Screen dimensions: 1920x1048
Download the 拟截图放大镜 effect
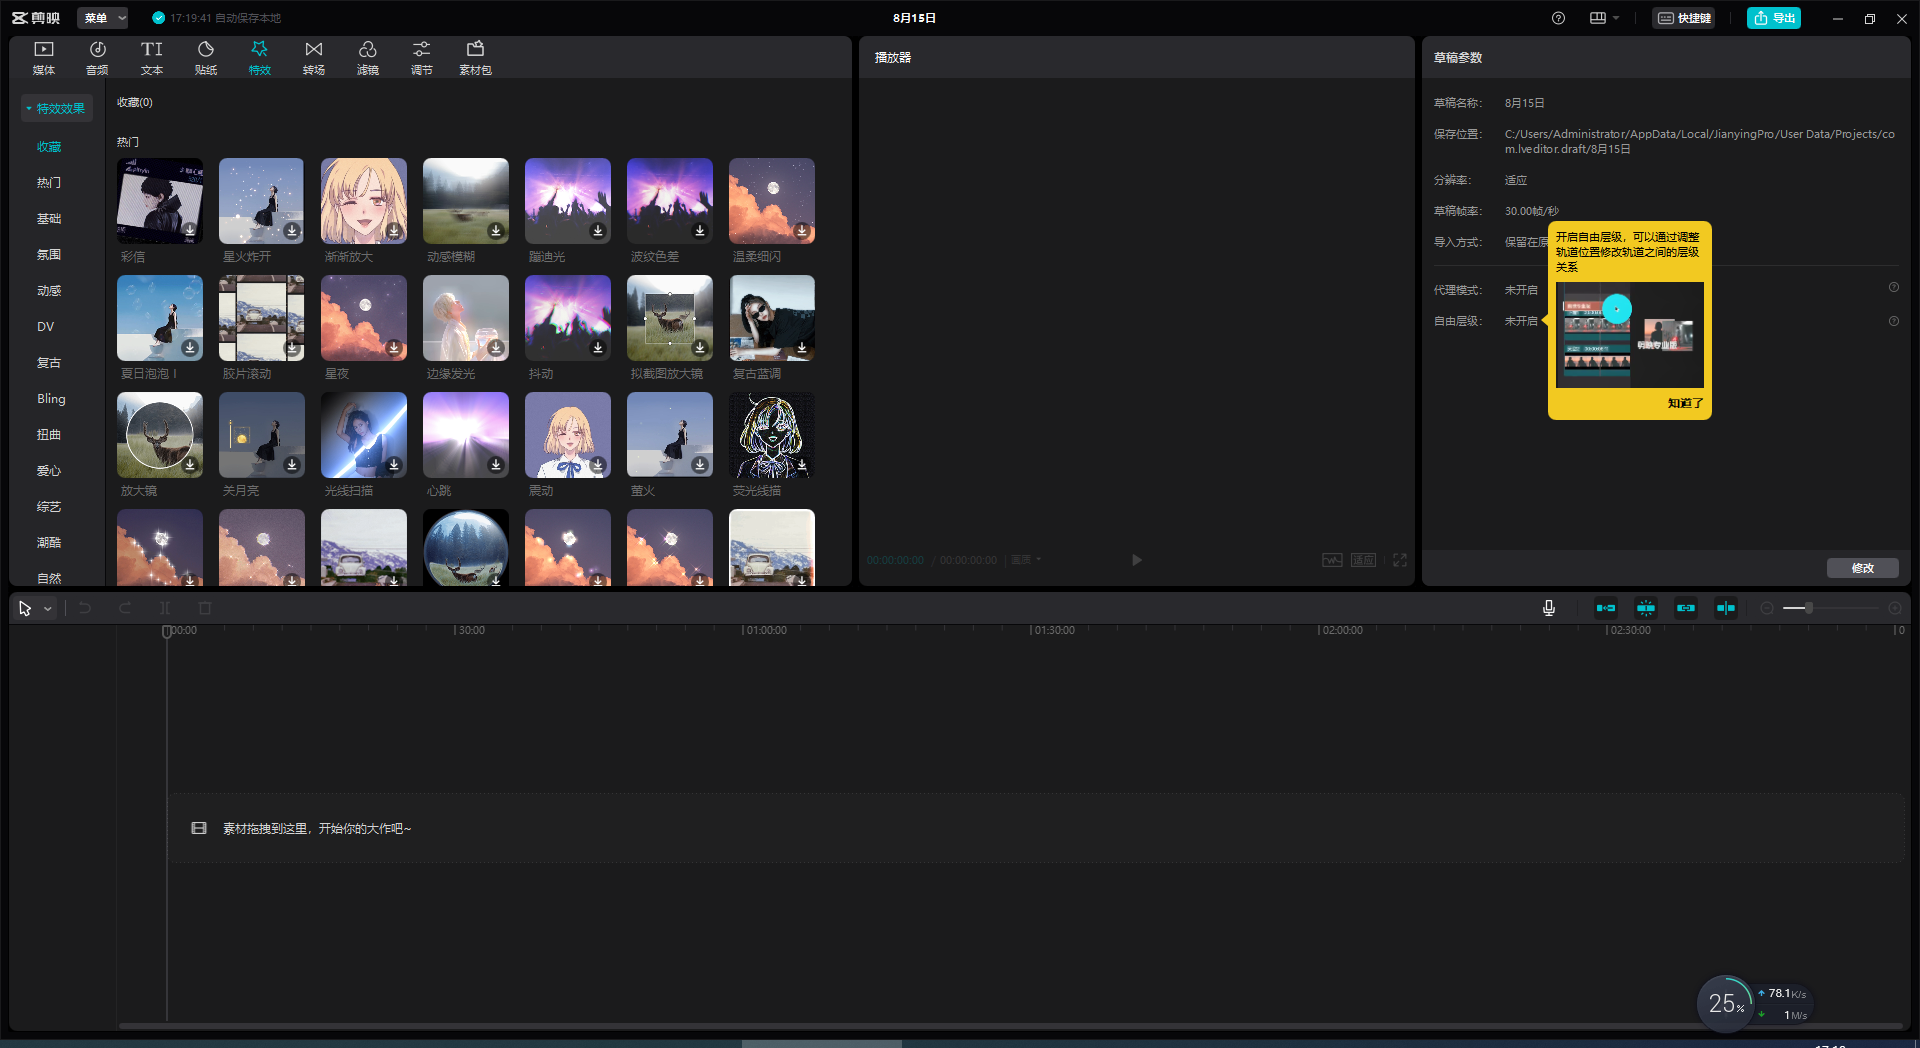[700, 348]
